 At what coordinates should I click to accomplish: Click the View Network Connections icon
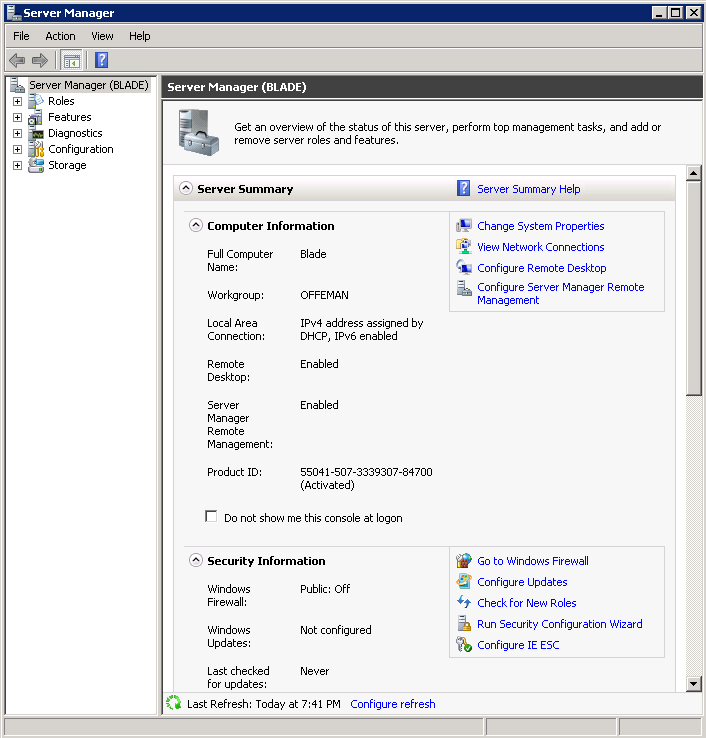click(464, 247)
